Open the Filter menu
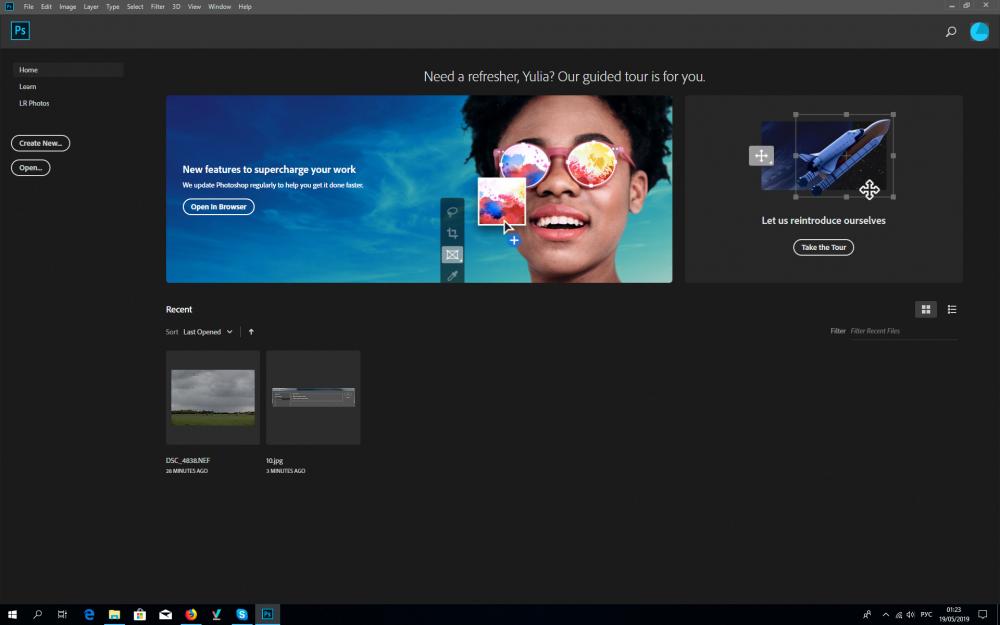The height and width of the screenshot is (625, 1000). (158, 6)
